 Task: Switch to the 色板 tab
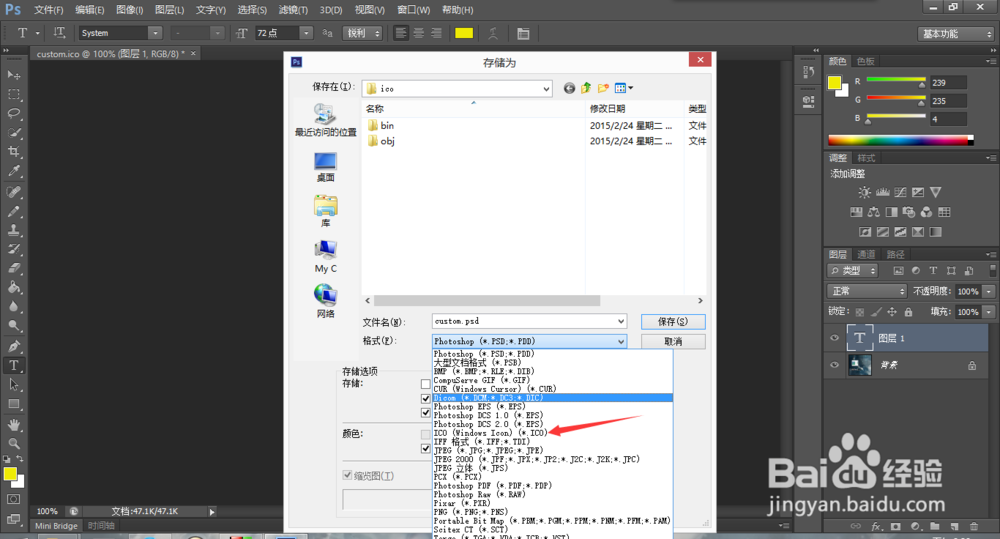[x=865, y=61]
